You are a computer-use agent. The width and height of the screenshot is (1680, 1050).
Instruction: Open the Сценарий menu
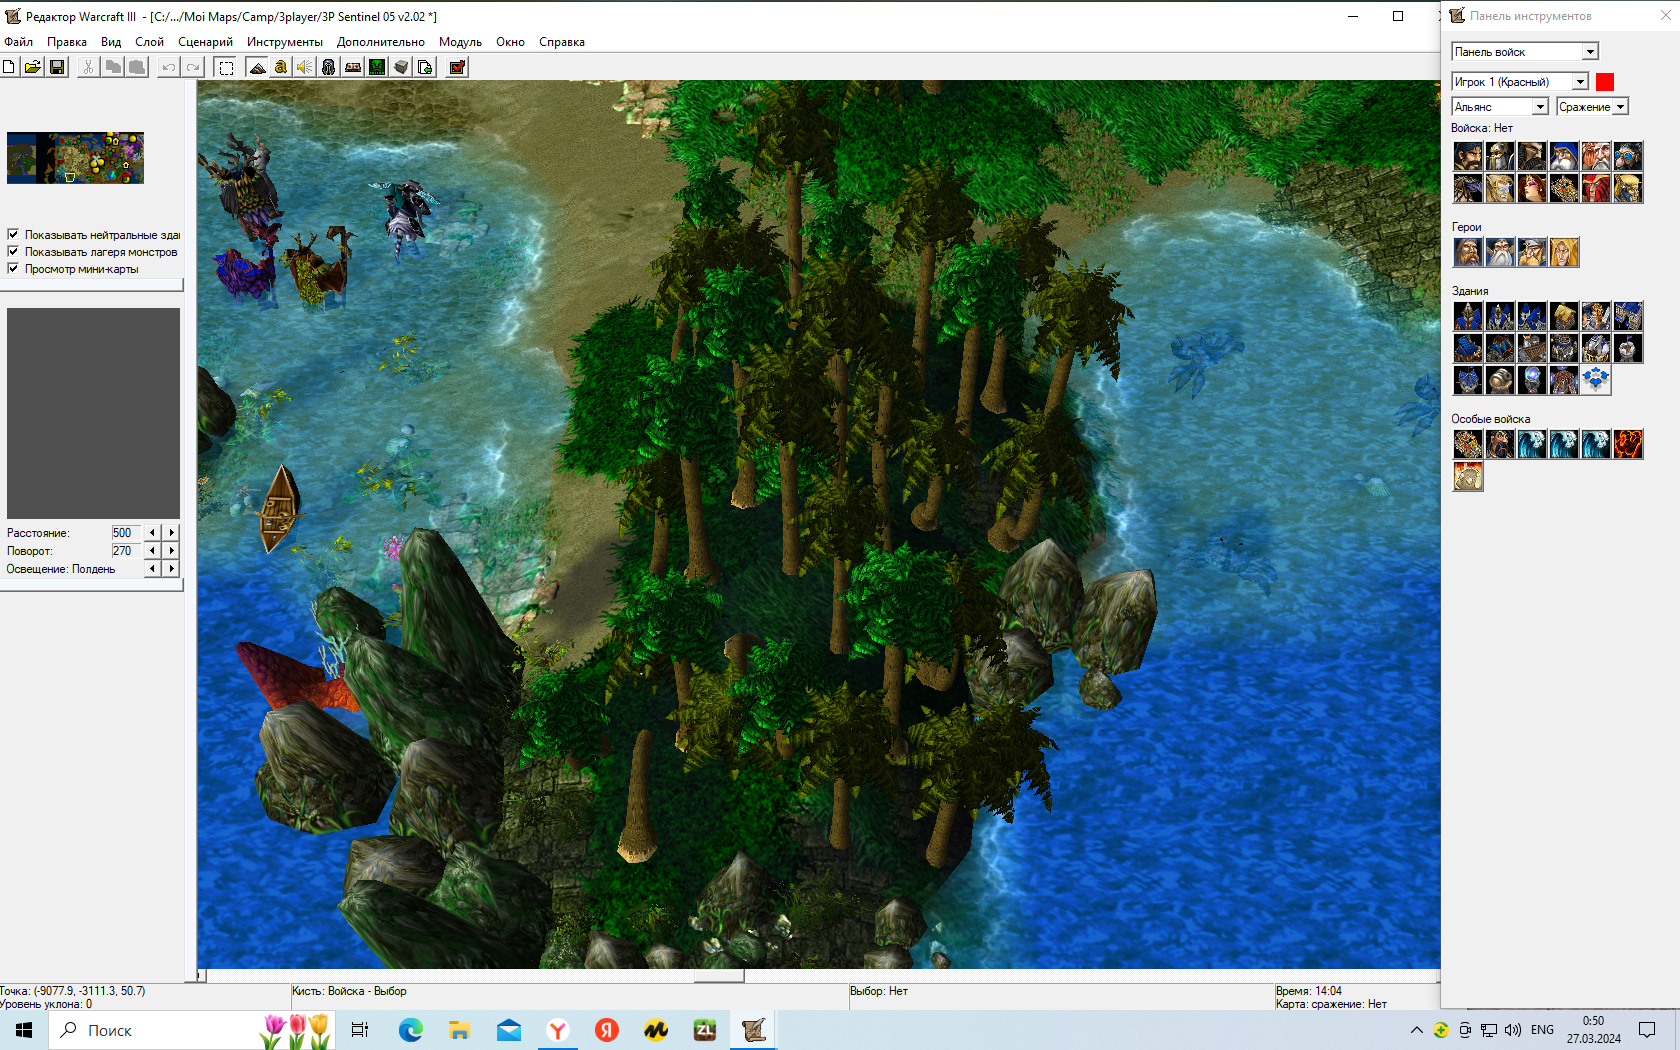click(205, 42)
